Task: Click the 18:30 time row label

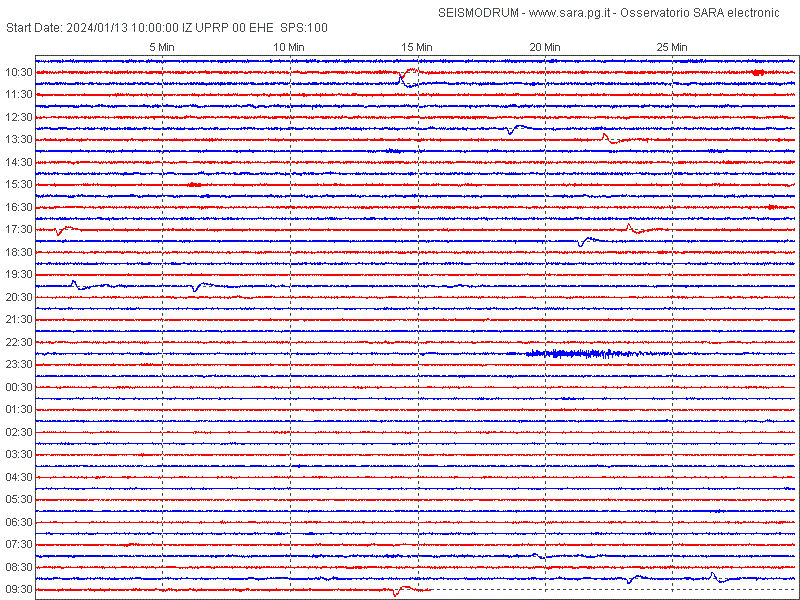Action: pyautogui.click(x=19, y=252)
